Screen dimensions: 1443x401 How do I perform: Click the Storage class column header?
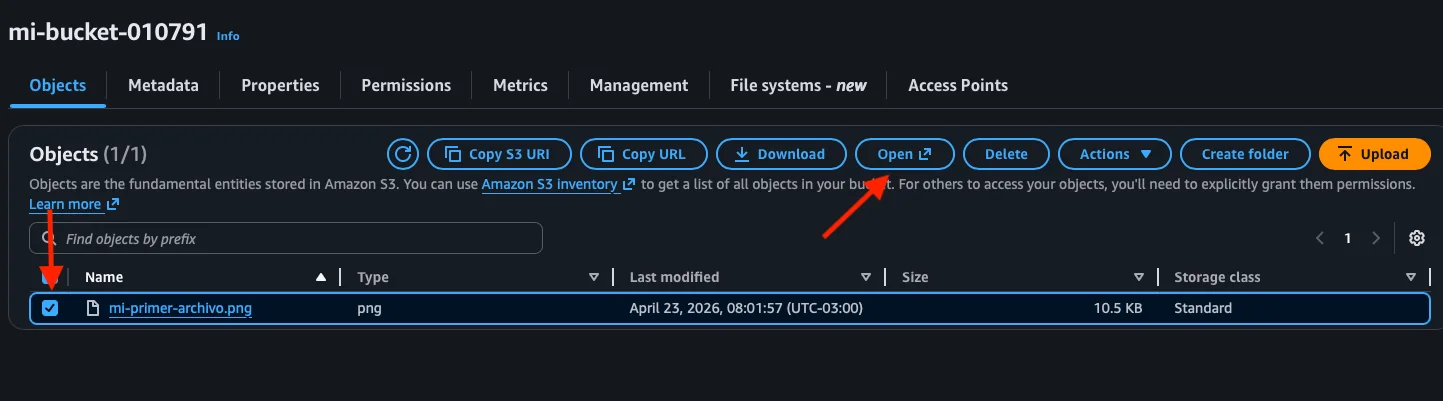[x=1217, y=277]
